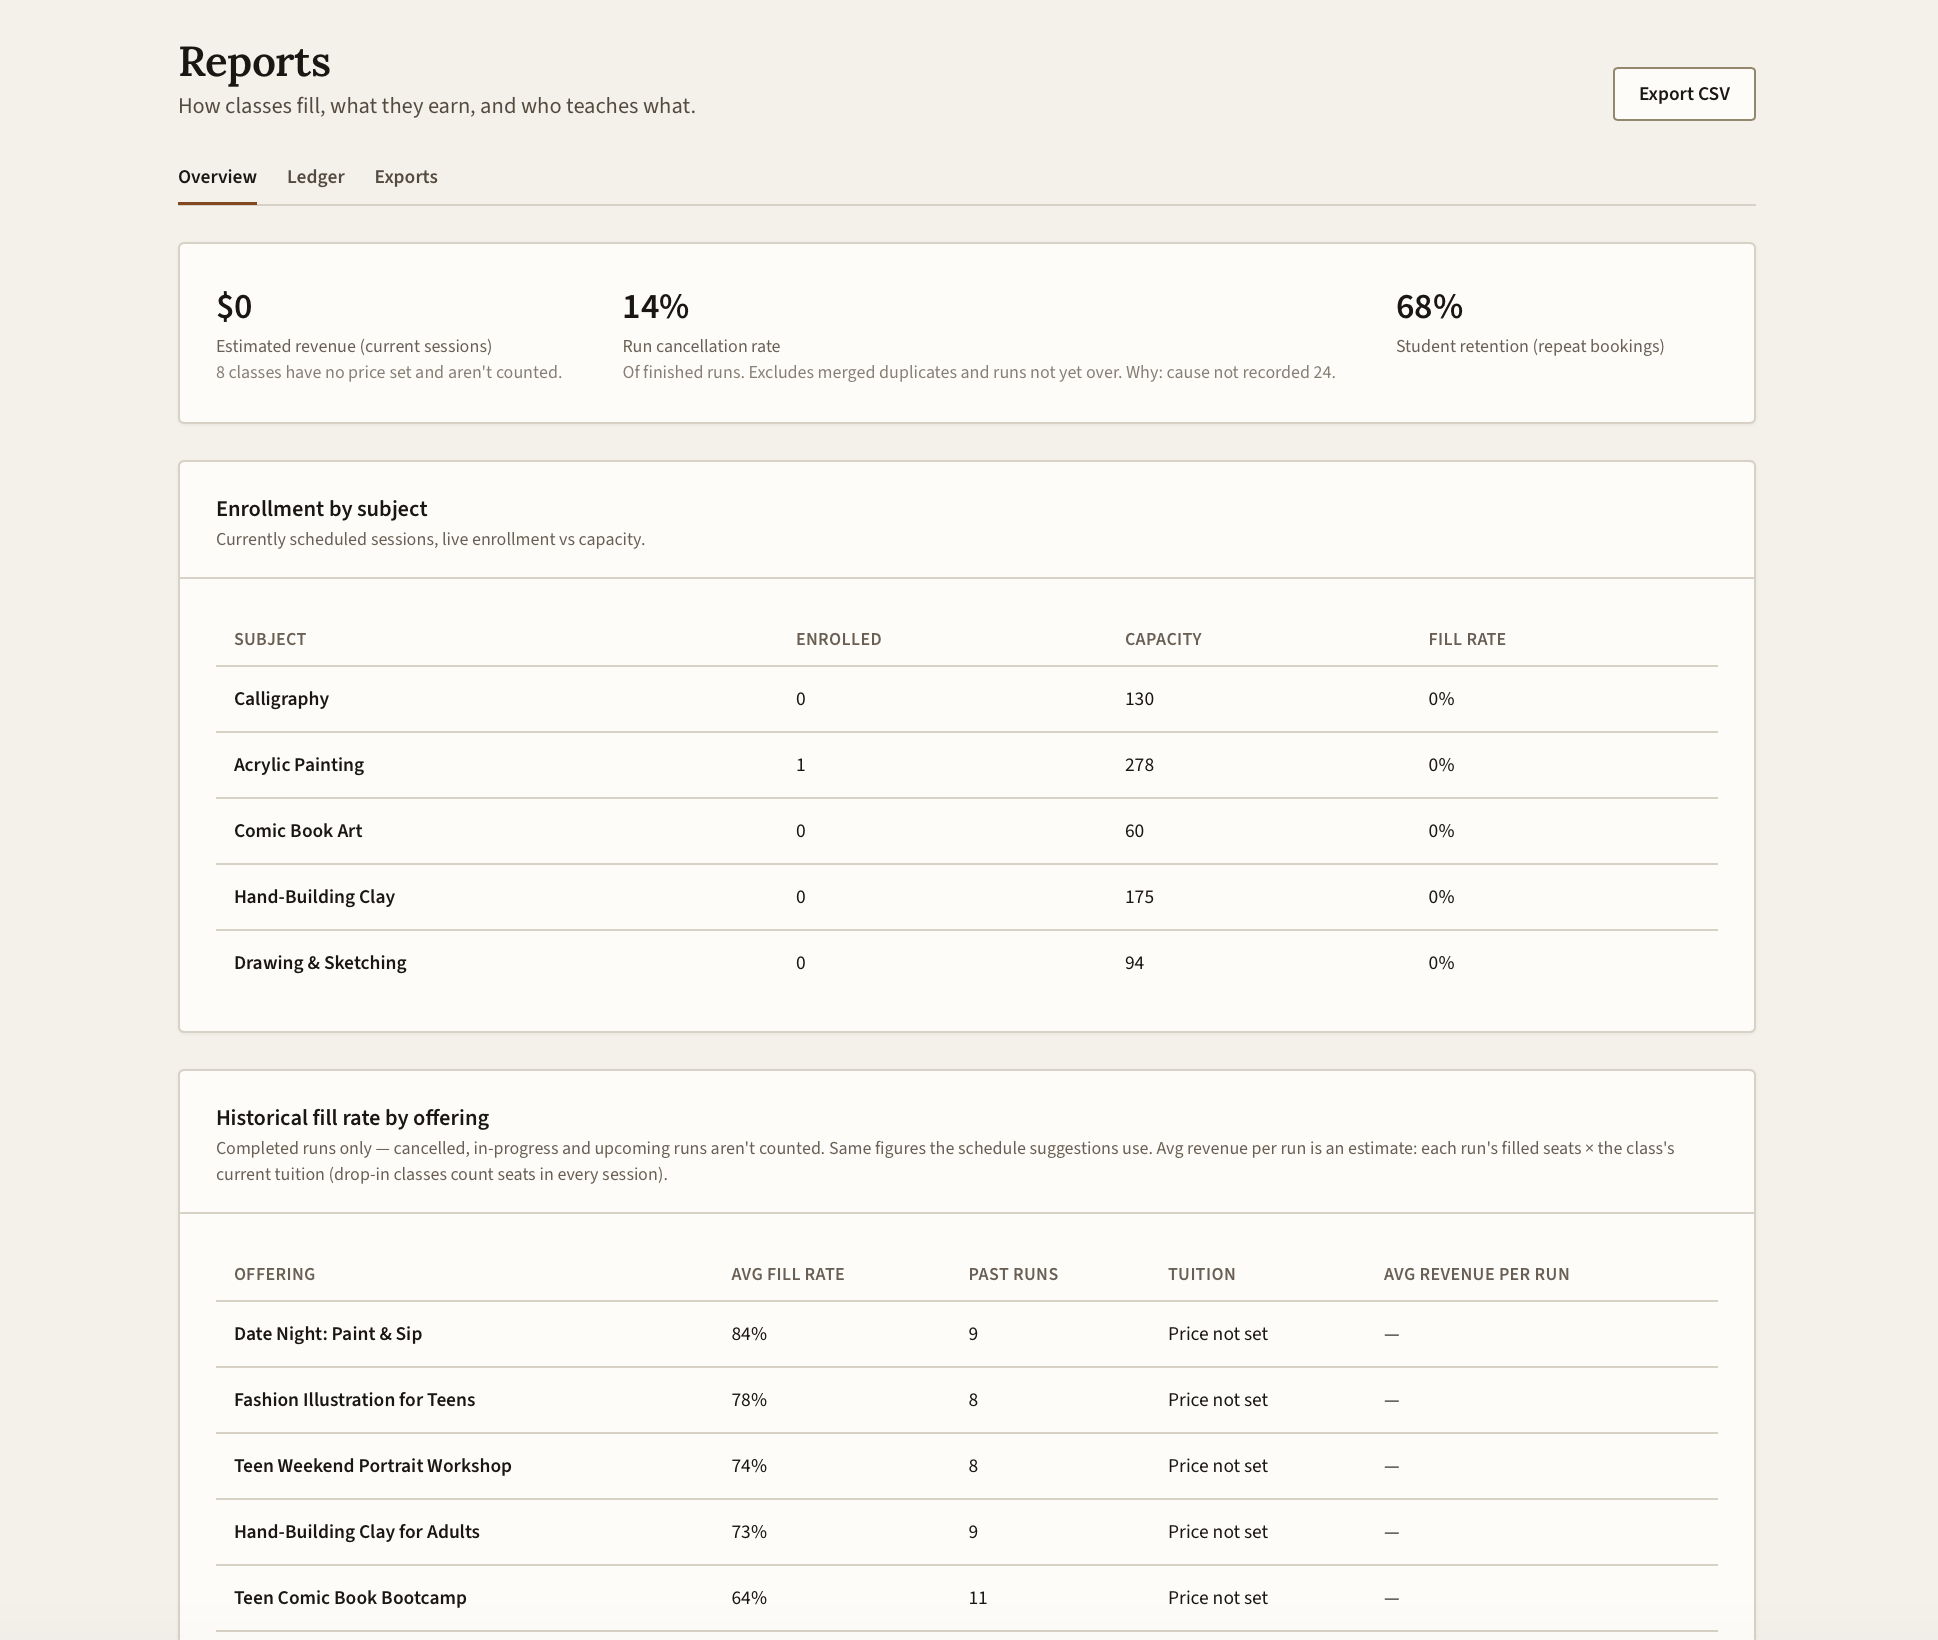Open the Exports tab
Screen dimensions: 1938x1640
[x=406, y=177]
